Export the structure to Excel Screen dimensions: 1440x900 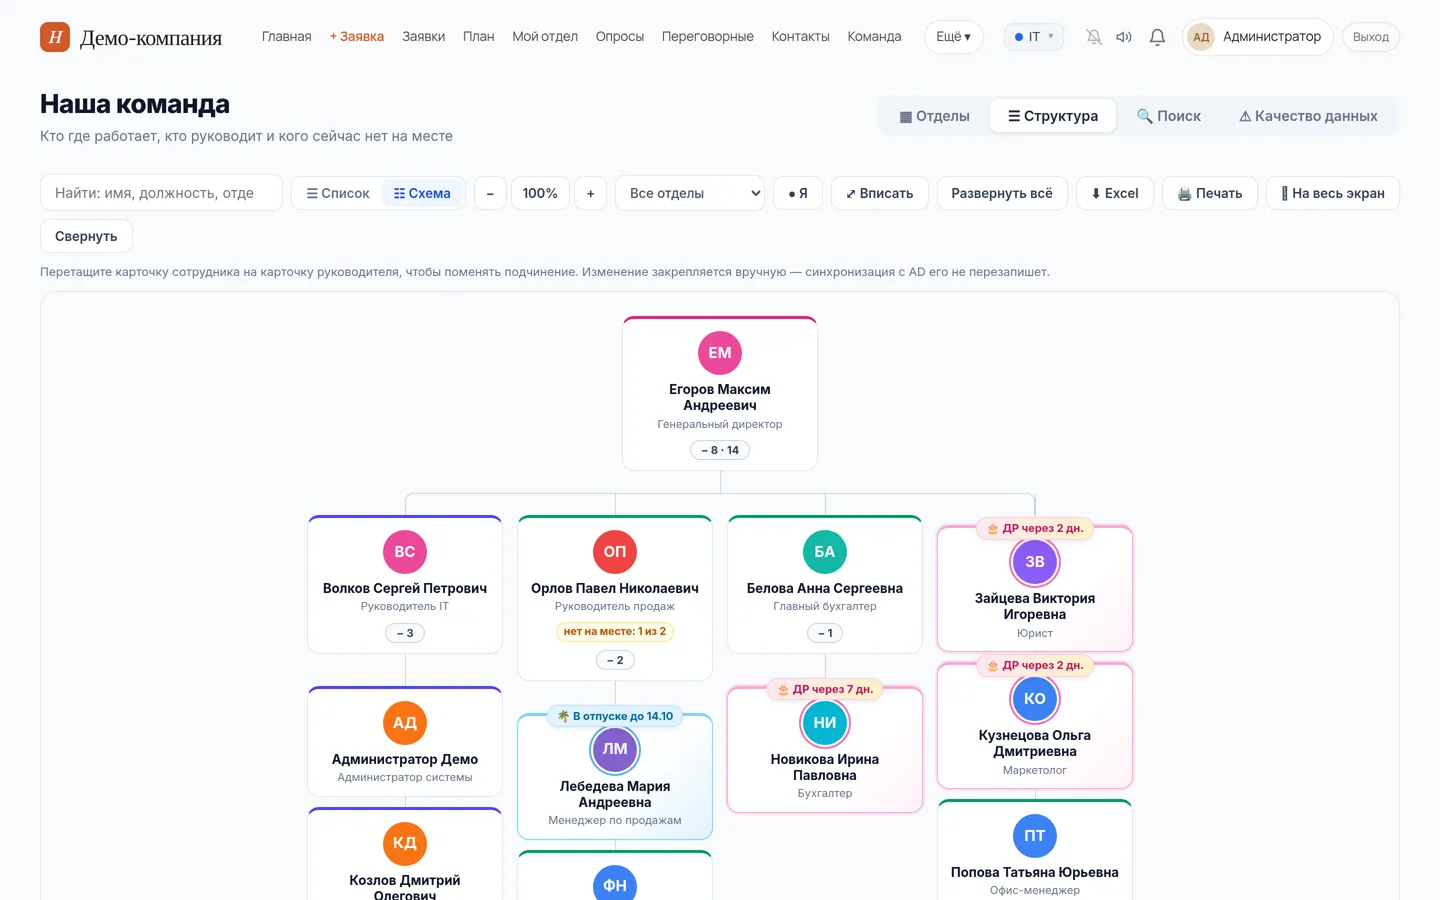click(1115, 193)
